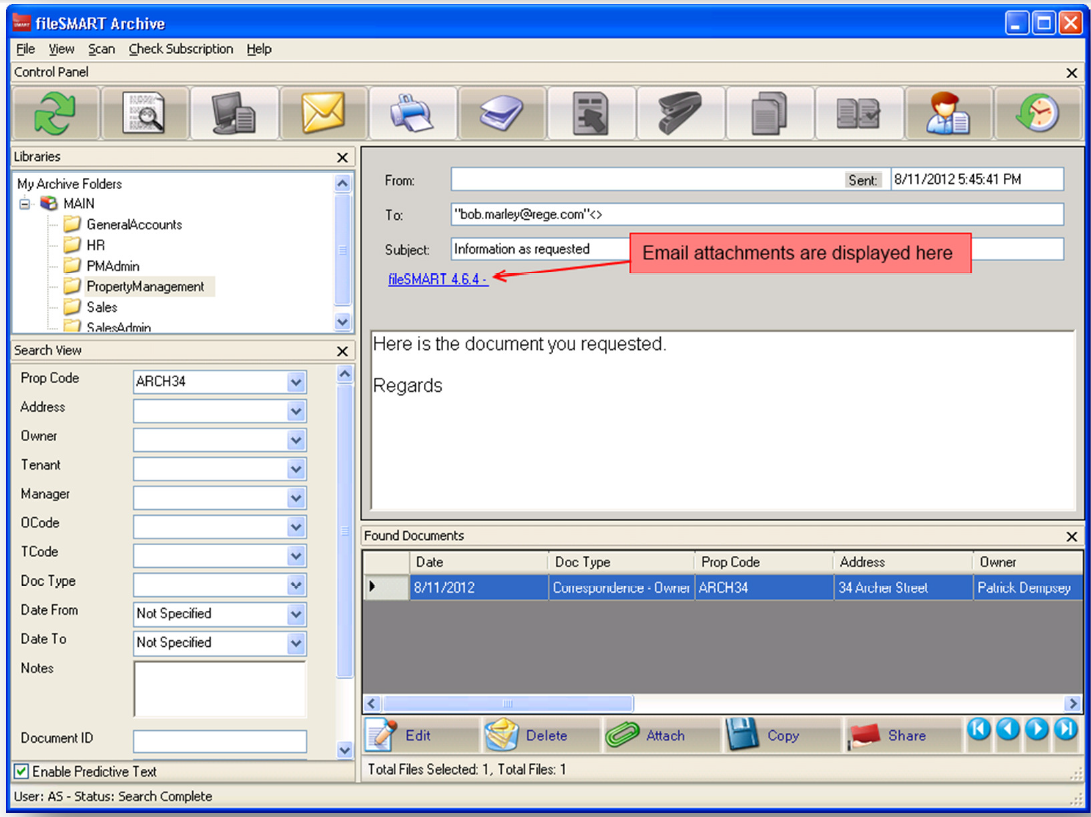Image resolution: width=1091 pixels, height=817 pixels.
Task: Select the '34 Archer Street' address cell
Action: (902, 588)
